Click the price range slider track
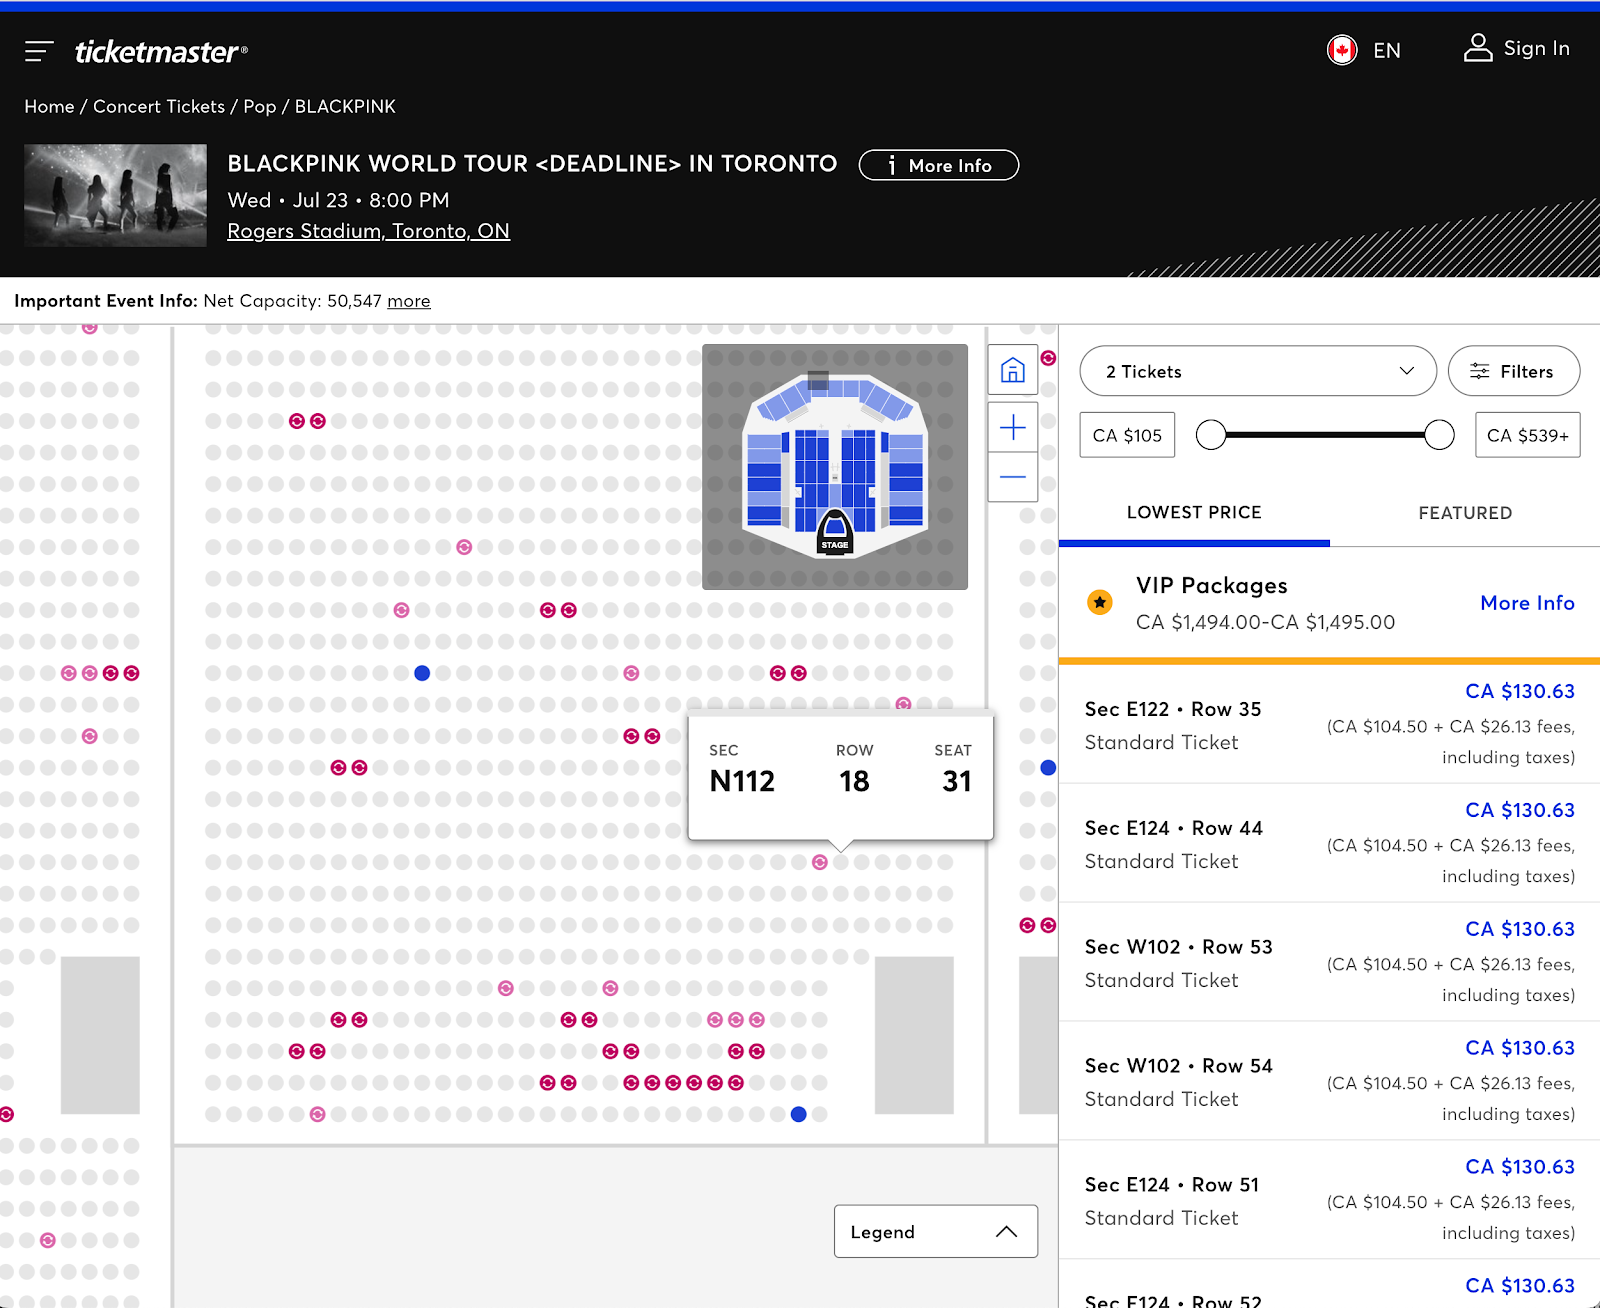Viewport: 1600px width, 1308px height. [x=1325, y=435]
